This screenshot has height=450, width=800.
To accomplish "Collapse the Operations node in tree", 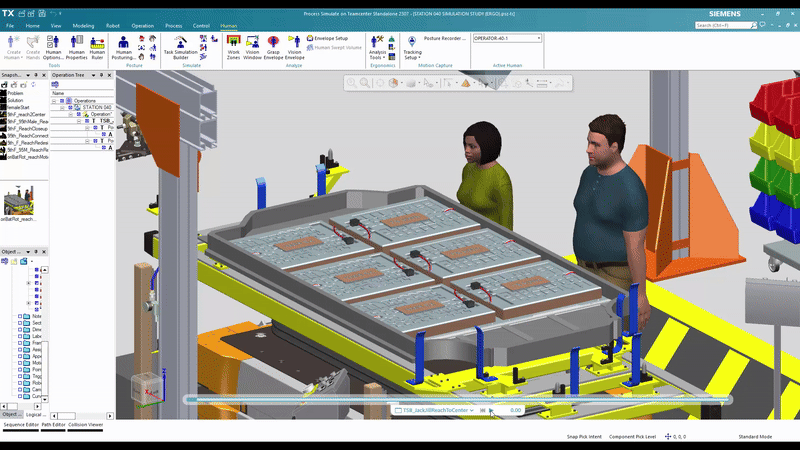I will 54,101.
